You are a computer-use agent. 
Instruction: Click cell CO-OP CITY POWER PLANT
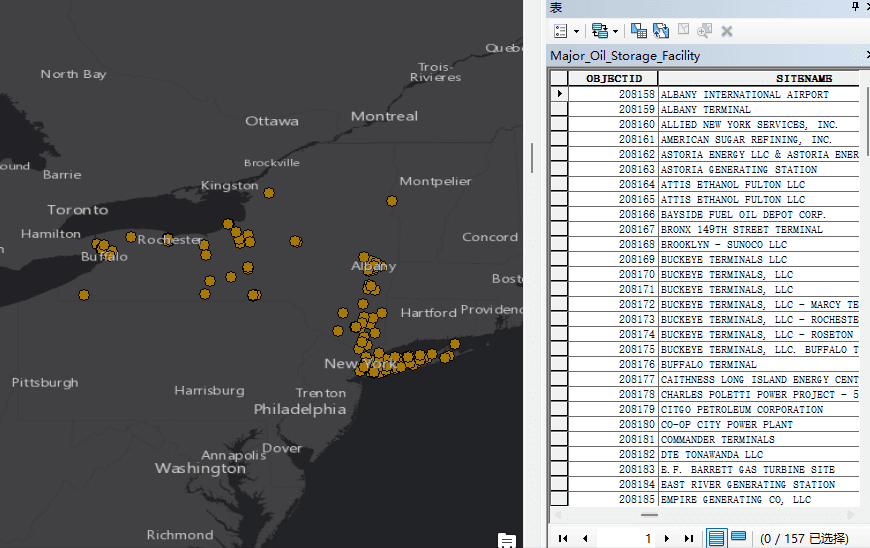pyautogui.click(x=759, y=424)
